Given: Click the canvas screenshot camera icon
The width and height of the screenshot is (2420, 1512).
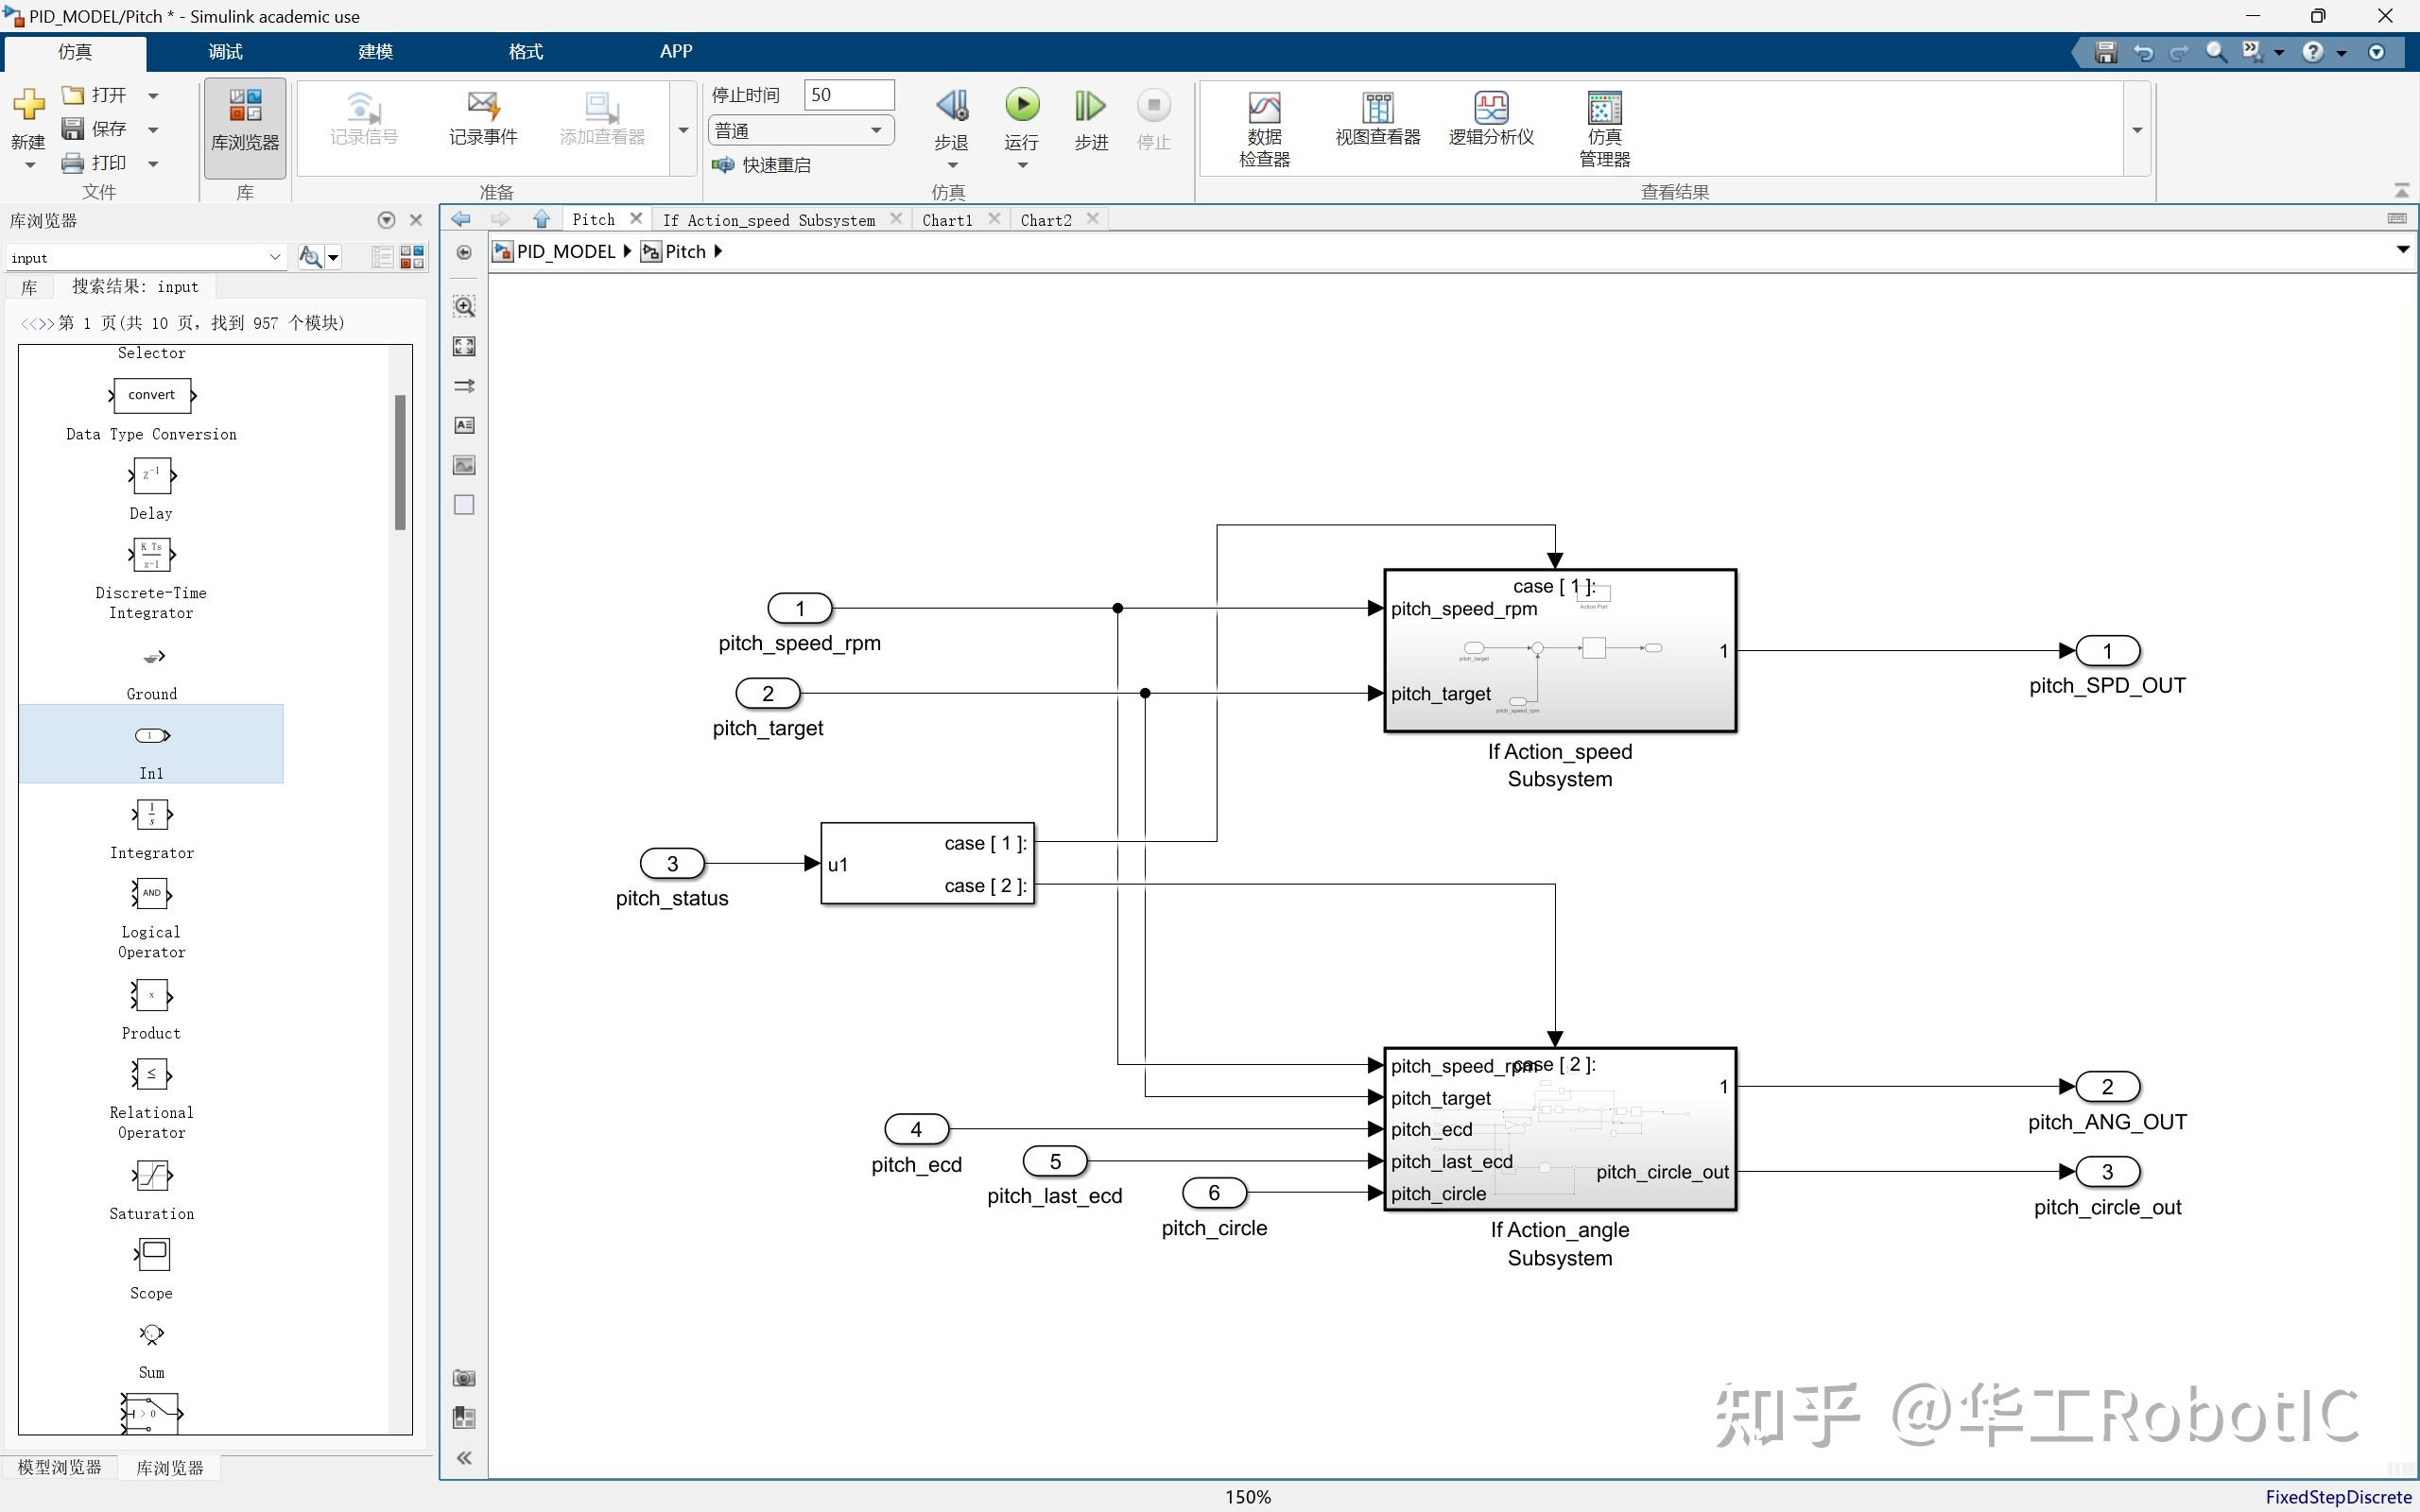Looking at the screenshot, I should [464, 1378].
